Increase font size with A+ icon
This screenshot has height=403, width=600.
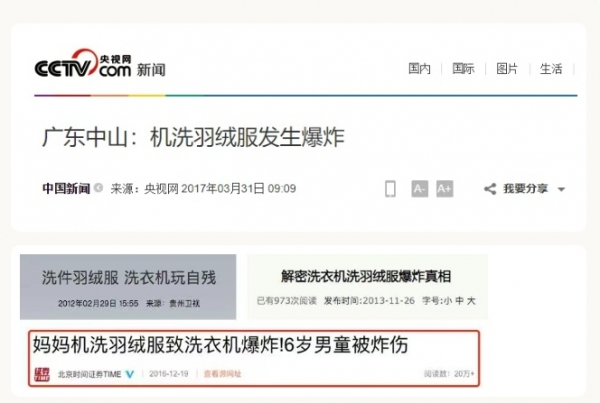(445, 189)
